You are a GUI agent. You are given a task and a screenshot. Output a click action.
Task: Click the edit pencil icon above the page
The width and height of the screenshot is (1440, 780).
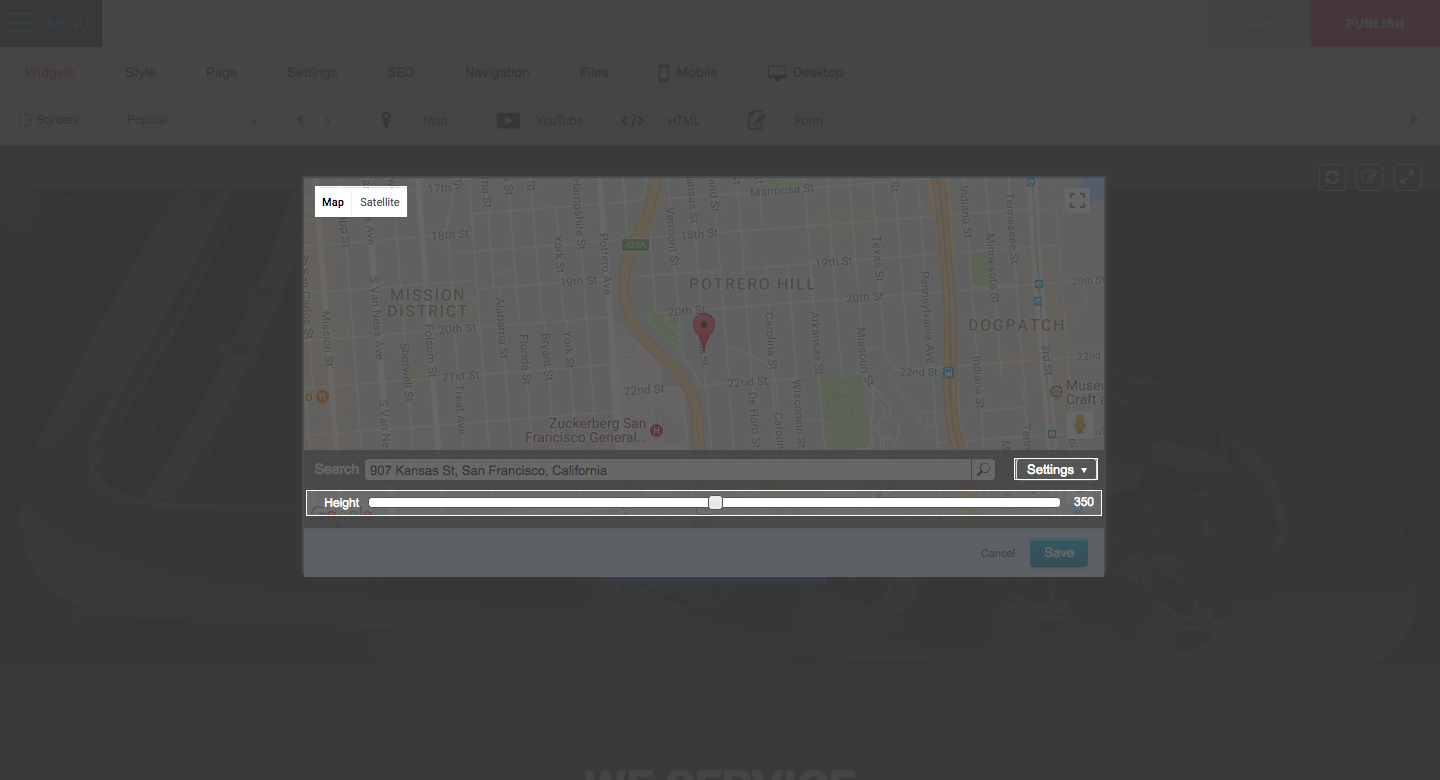[1369, 177]
